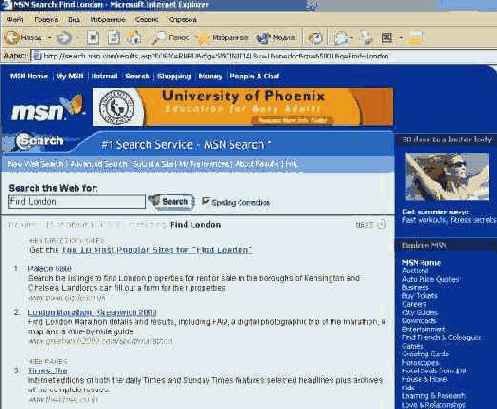This screenshot has width=497, height=409.
Task: Open Hotmail in the top navigation bar
Action: 104,76
